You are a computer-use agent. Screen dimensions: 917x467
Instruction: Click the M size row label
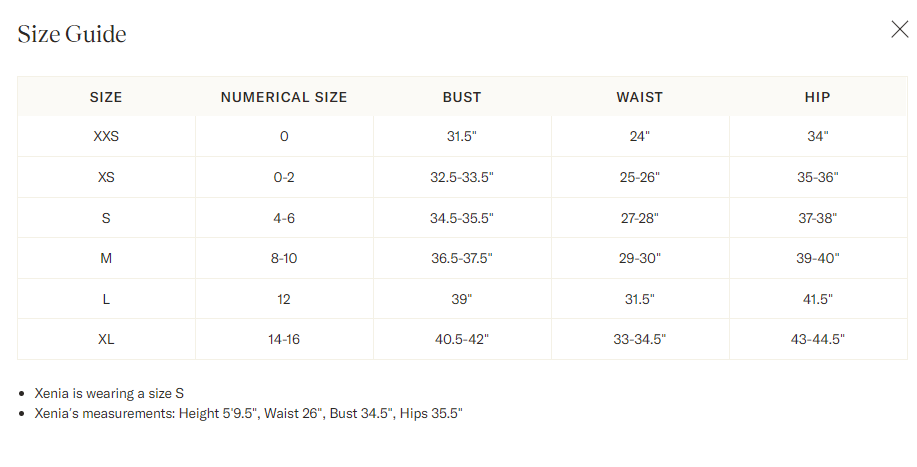tap(106, 258)
